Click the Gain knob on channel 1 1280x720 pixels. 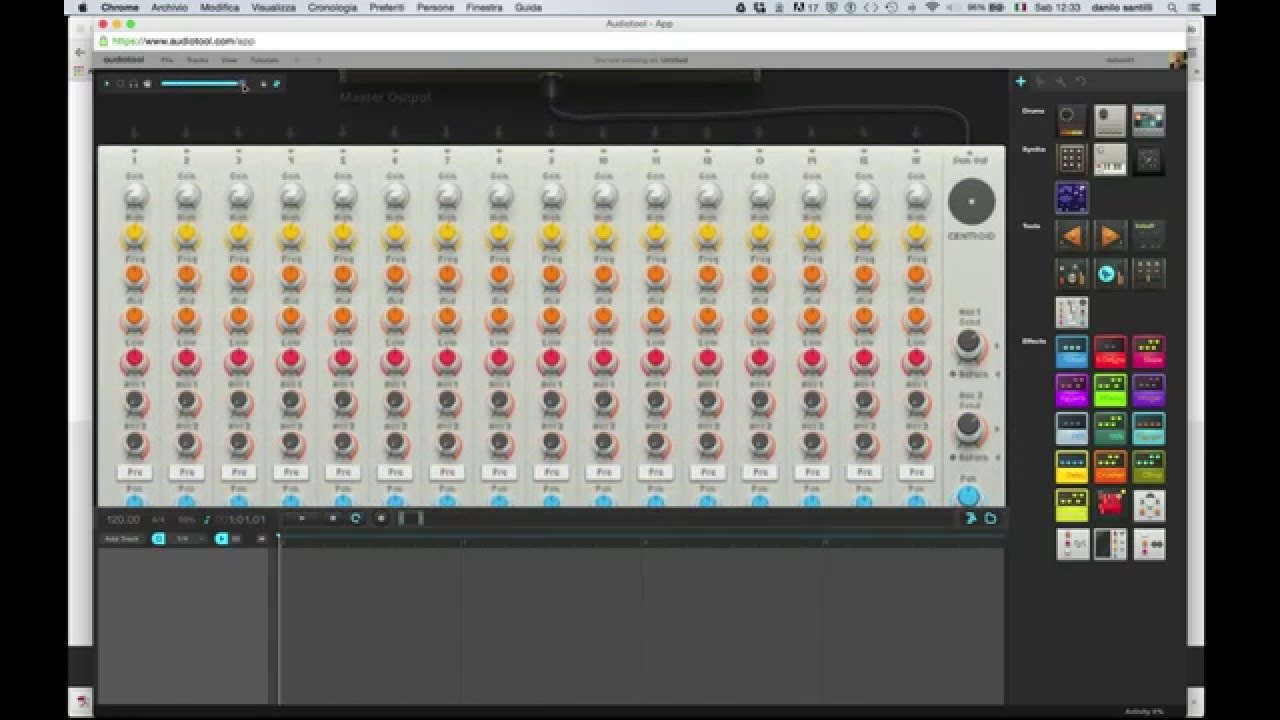click(x=134, y=195)
